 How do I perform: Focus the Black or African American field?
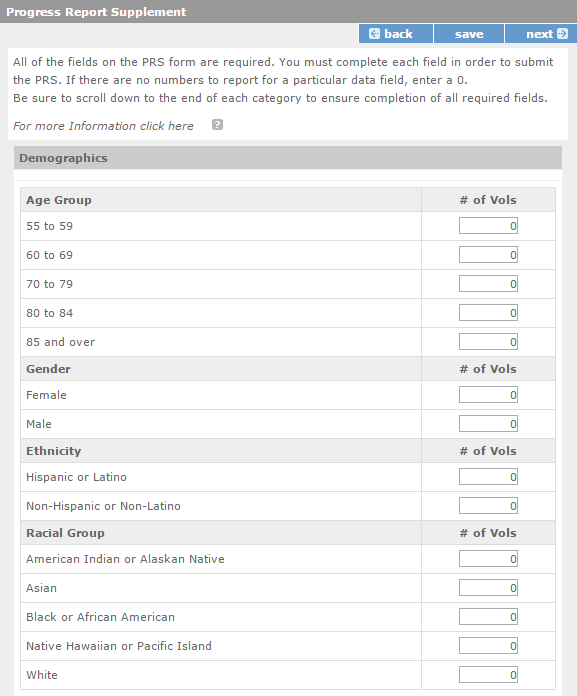488,617
